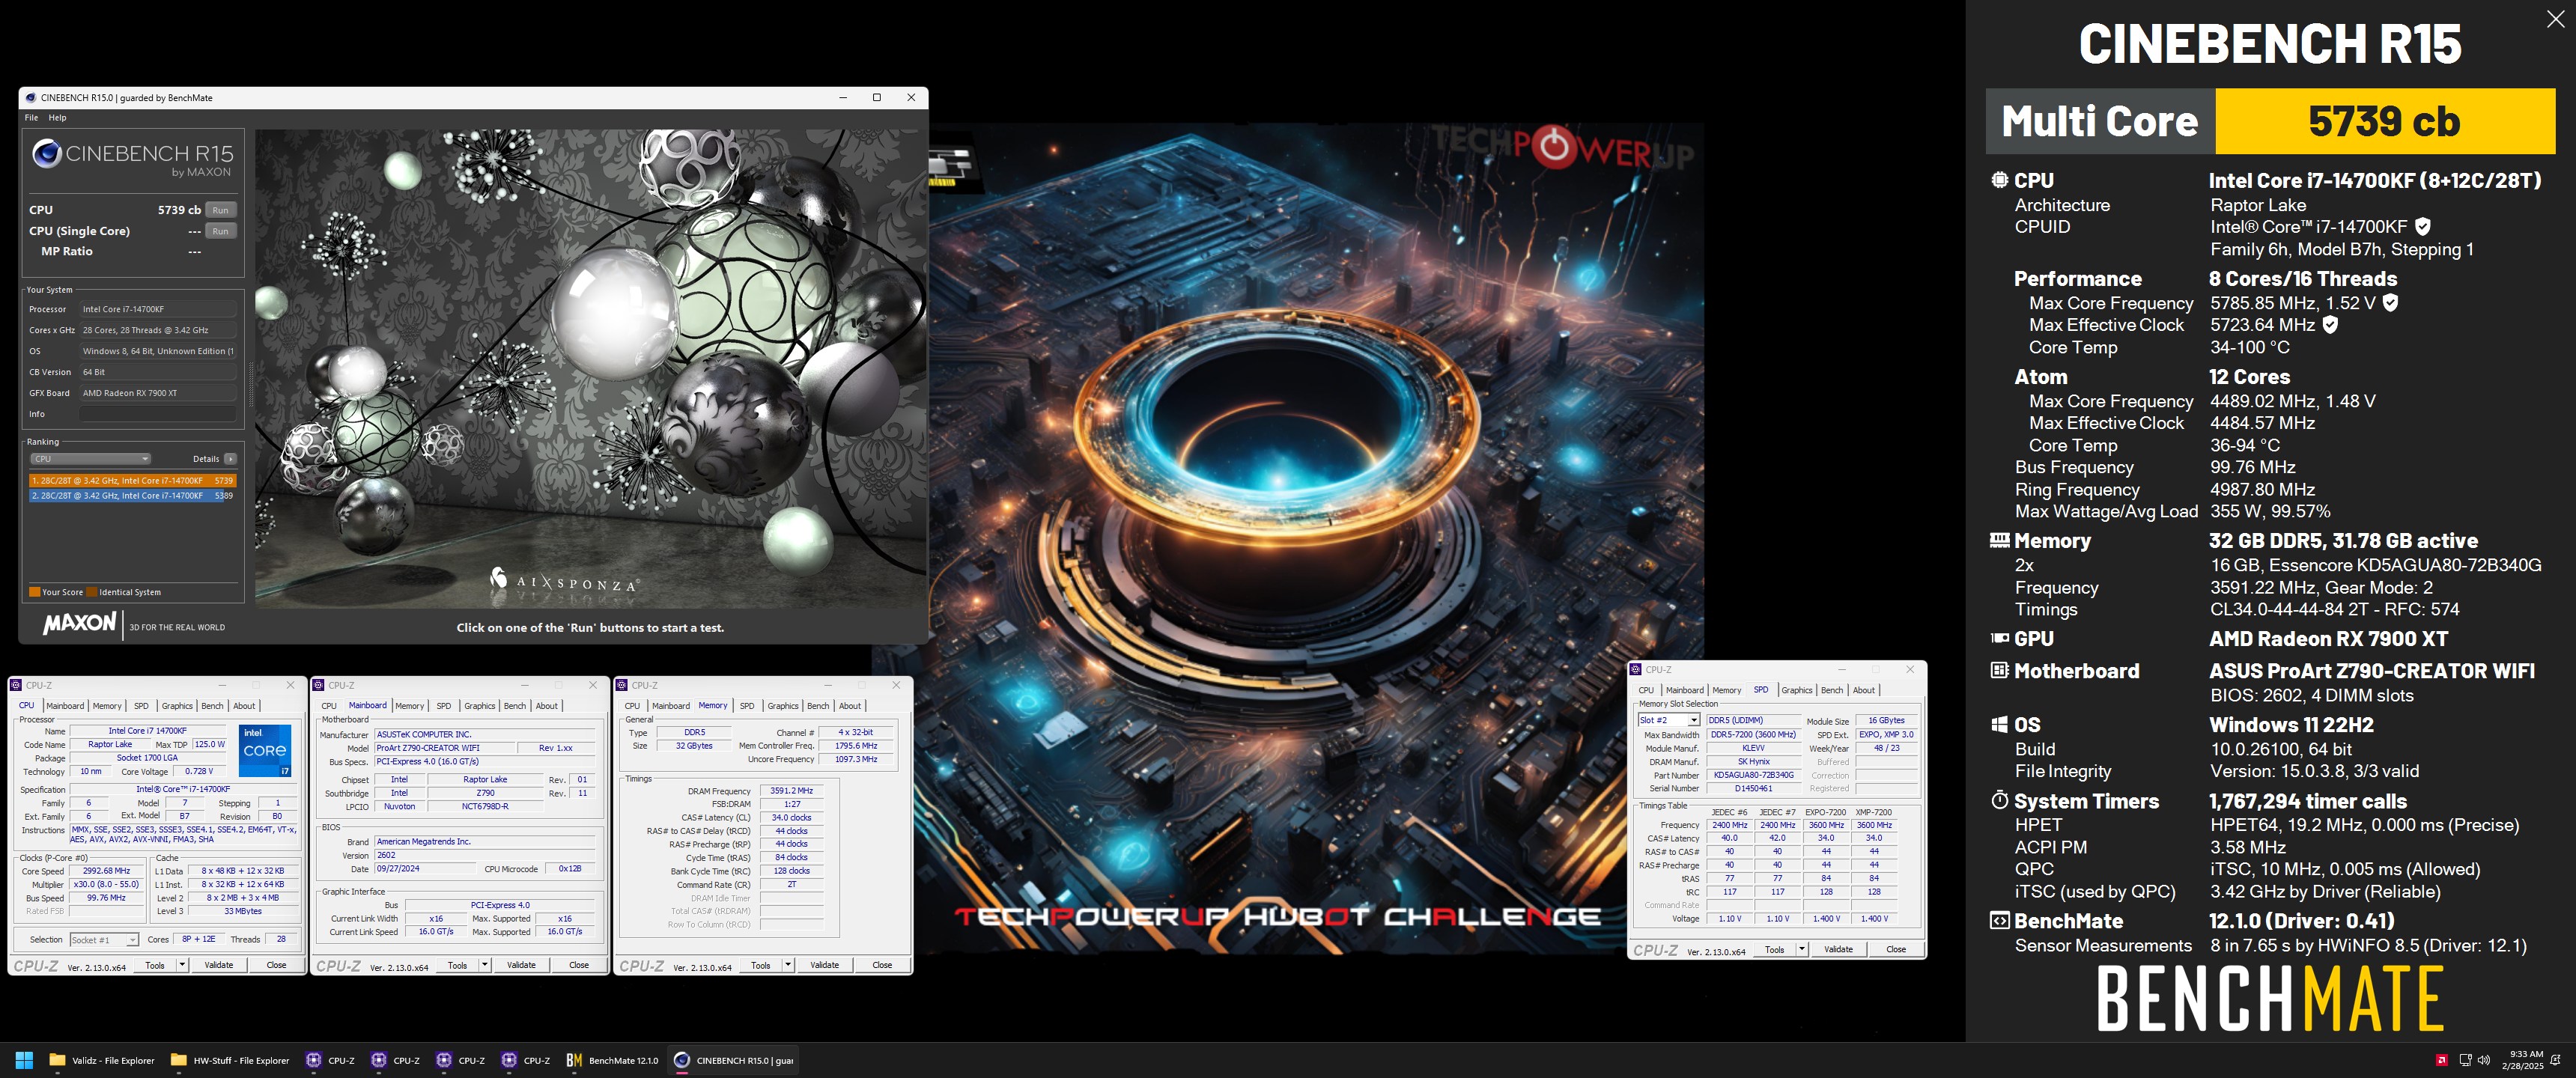Image resolution: width=2576 pixels, height=1078 pixels.
Task: Open Tools dropdown arrow in CPU-Z Mainboard window
Action: (485, 965)
